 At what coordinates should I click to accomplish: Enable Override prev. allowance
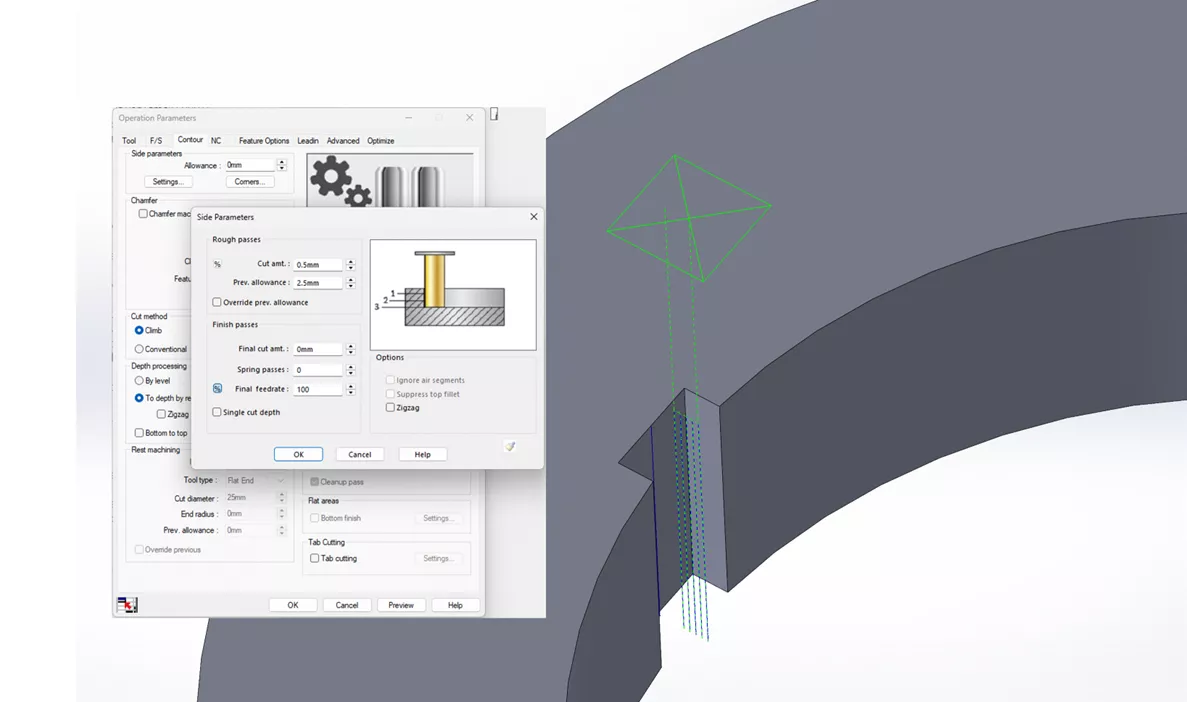218,302
